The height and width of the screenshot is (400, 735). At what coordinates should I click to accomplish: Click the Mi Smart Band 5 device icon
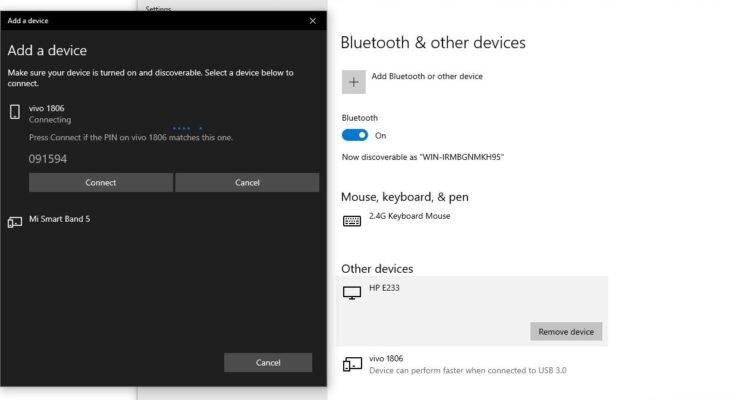coord(15,222)
